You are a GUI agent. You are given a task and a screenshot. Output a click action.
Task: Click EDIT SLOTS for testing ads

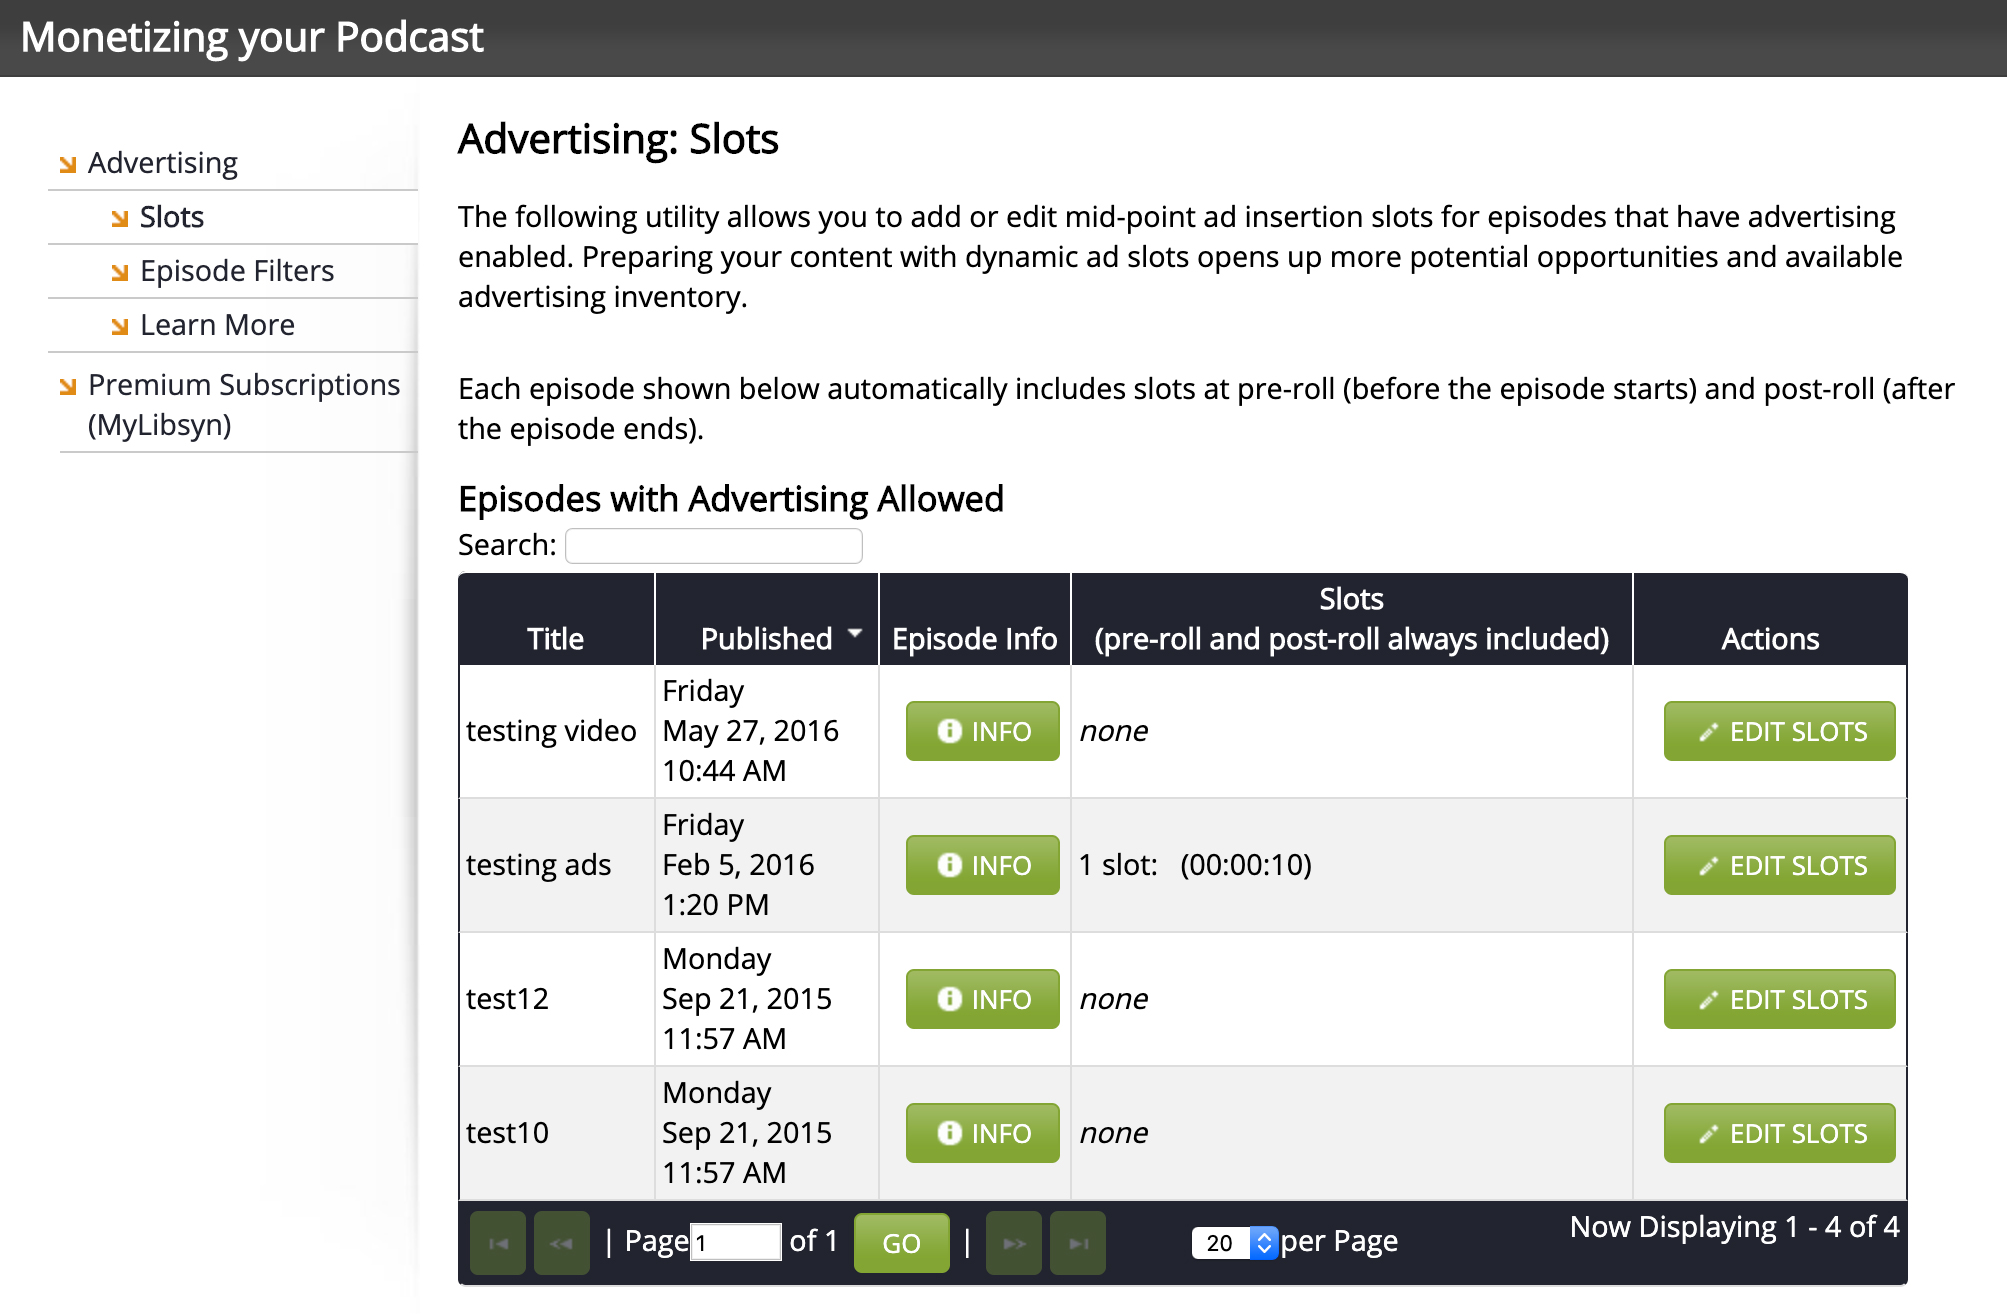coord(1780,865)
